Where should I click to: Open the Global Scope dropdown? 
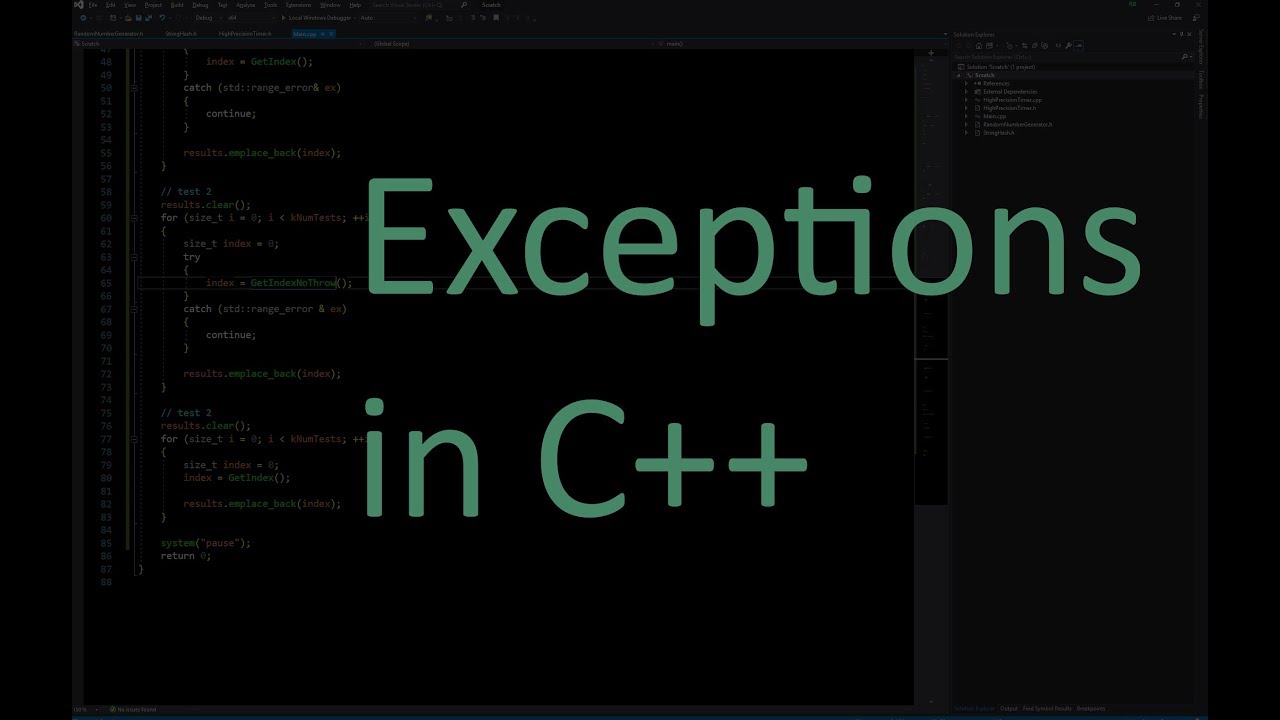pos(512,44)
